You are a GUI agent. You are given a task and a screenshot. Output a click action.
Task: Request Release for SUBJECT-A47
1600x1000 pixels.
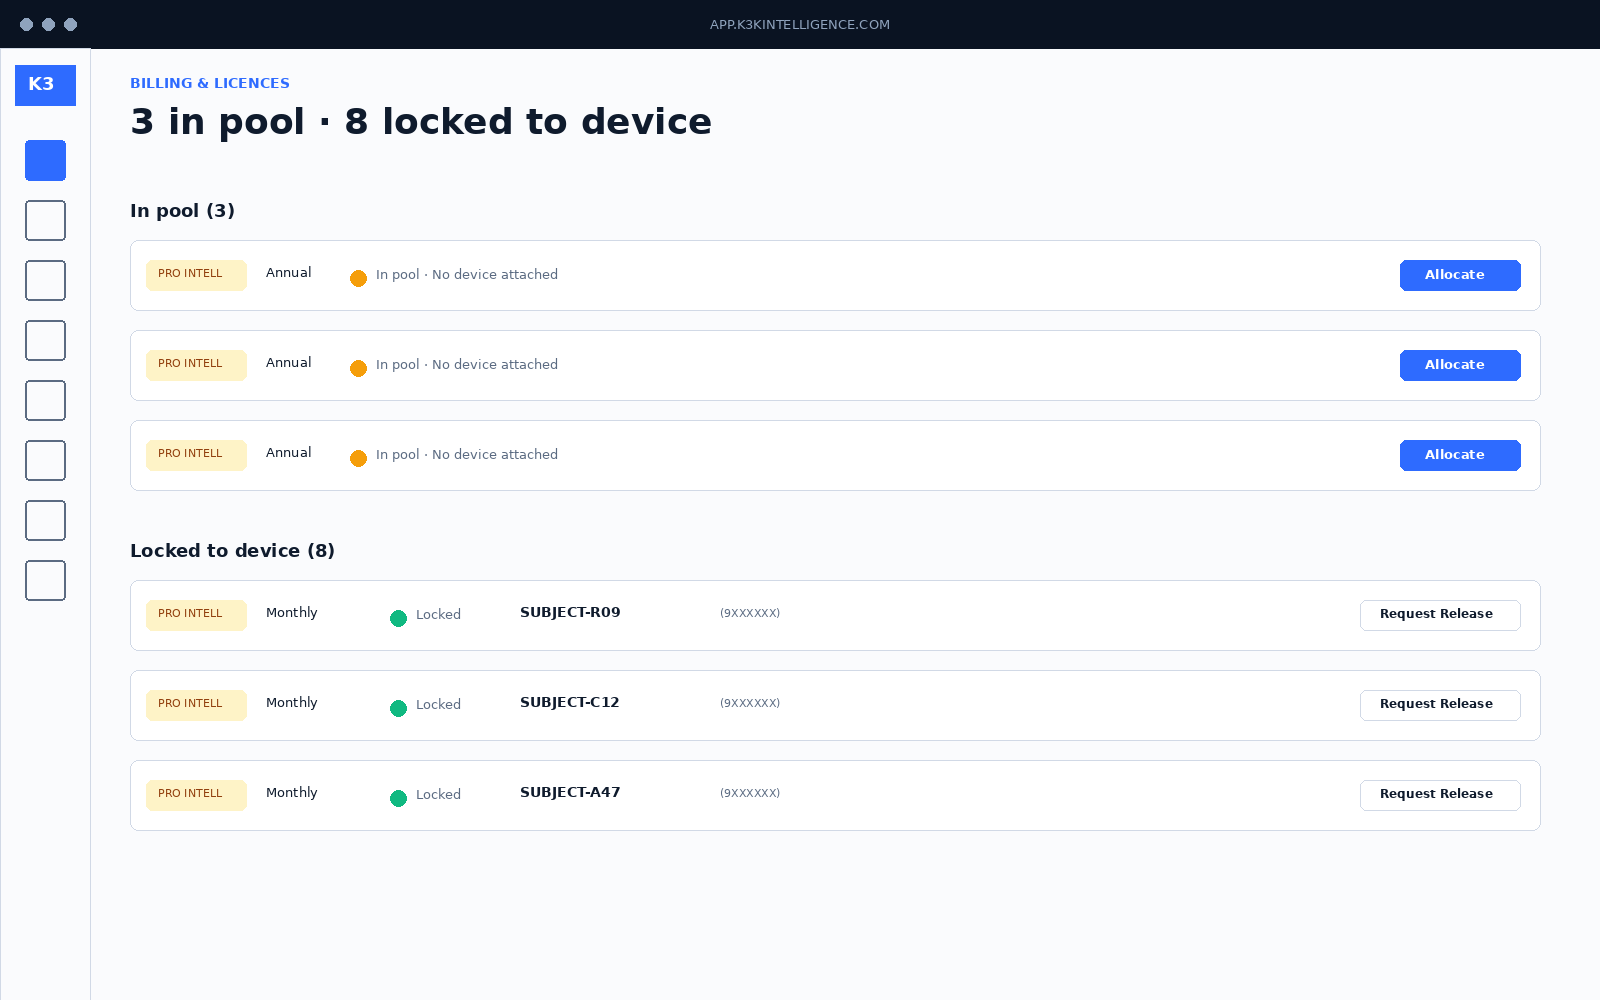click(x=1440, y=795)
